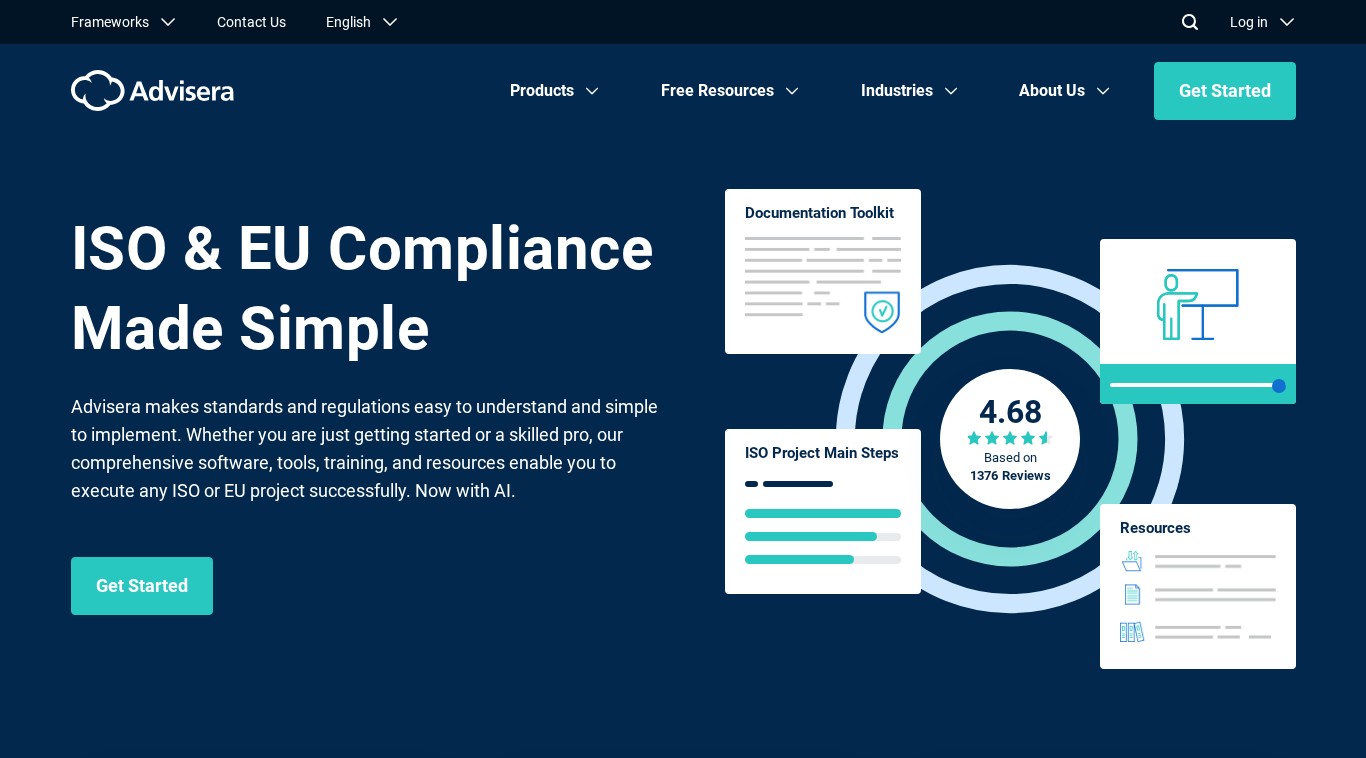This screenshot has width=1366, height=758.
Task: Click the Get Started hero button
Action: (142, 586)
